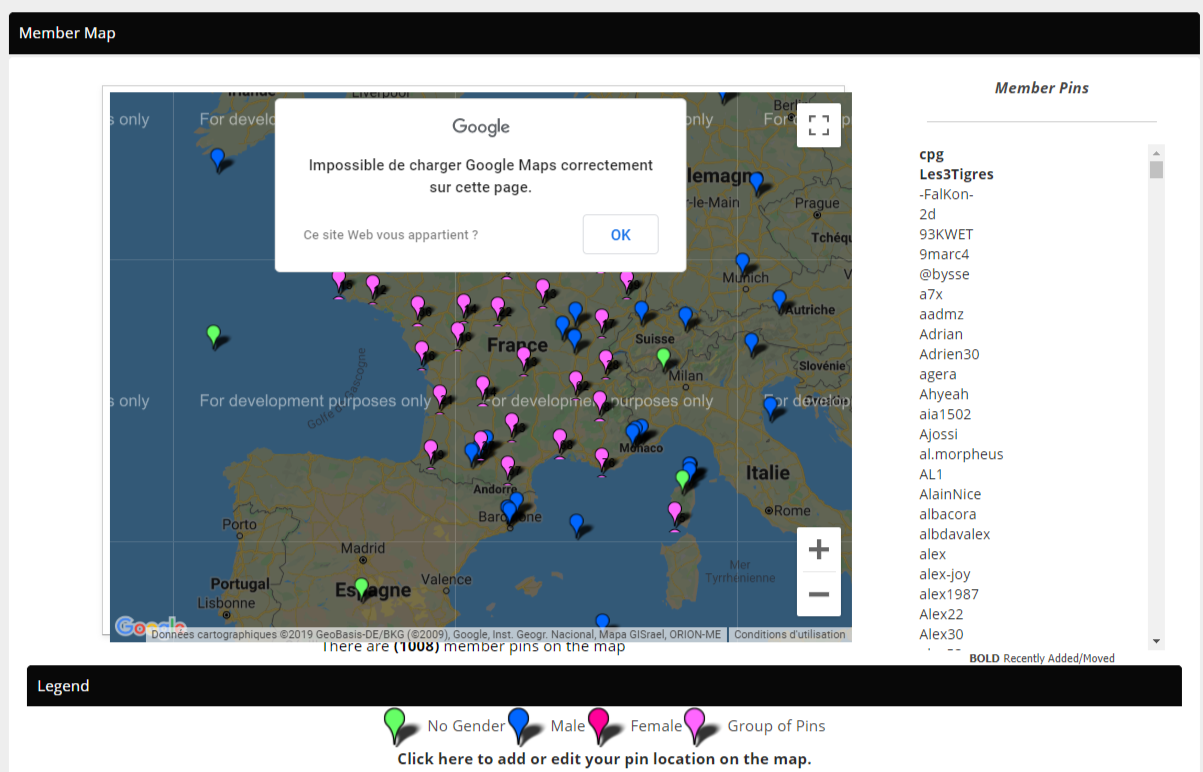Select member agera in list
The height and width of the screenshot is (772, 1203).
click(938, 374)
